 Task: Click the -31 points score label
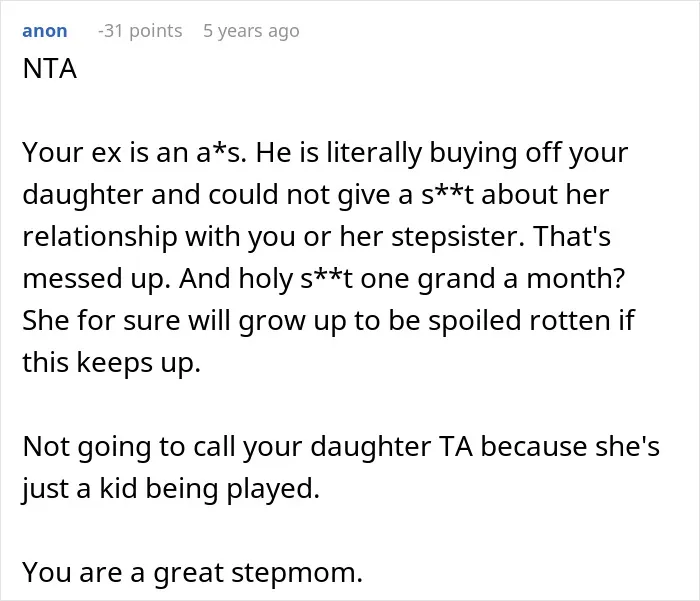coord(140,31)
